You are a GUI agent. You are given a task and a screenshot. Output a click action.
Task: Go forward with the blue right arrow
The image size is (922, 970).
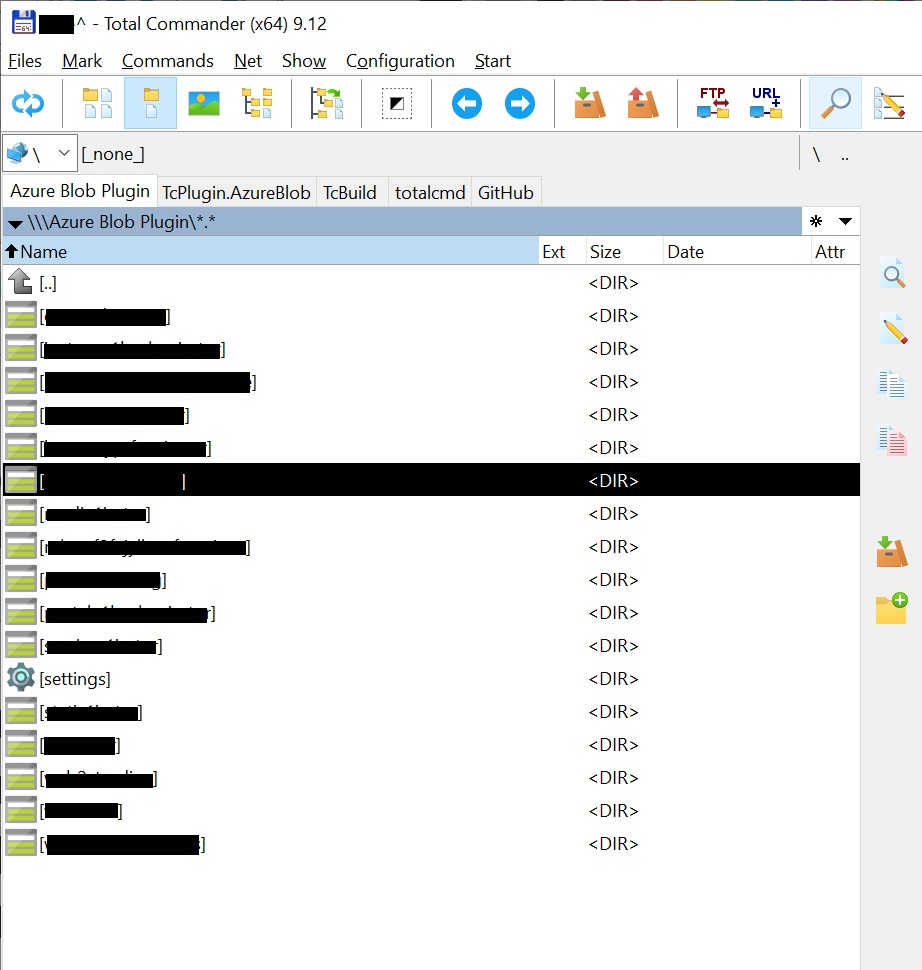(x=520, y=103)
